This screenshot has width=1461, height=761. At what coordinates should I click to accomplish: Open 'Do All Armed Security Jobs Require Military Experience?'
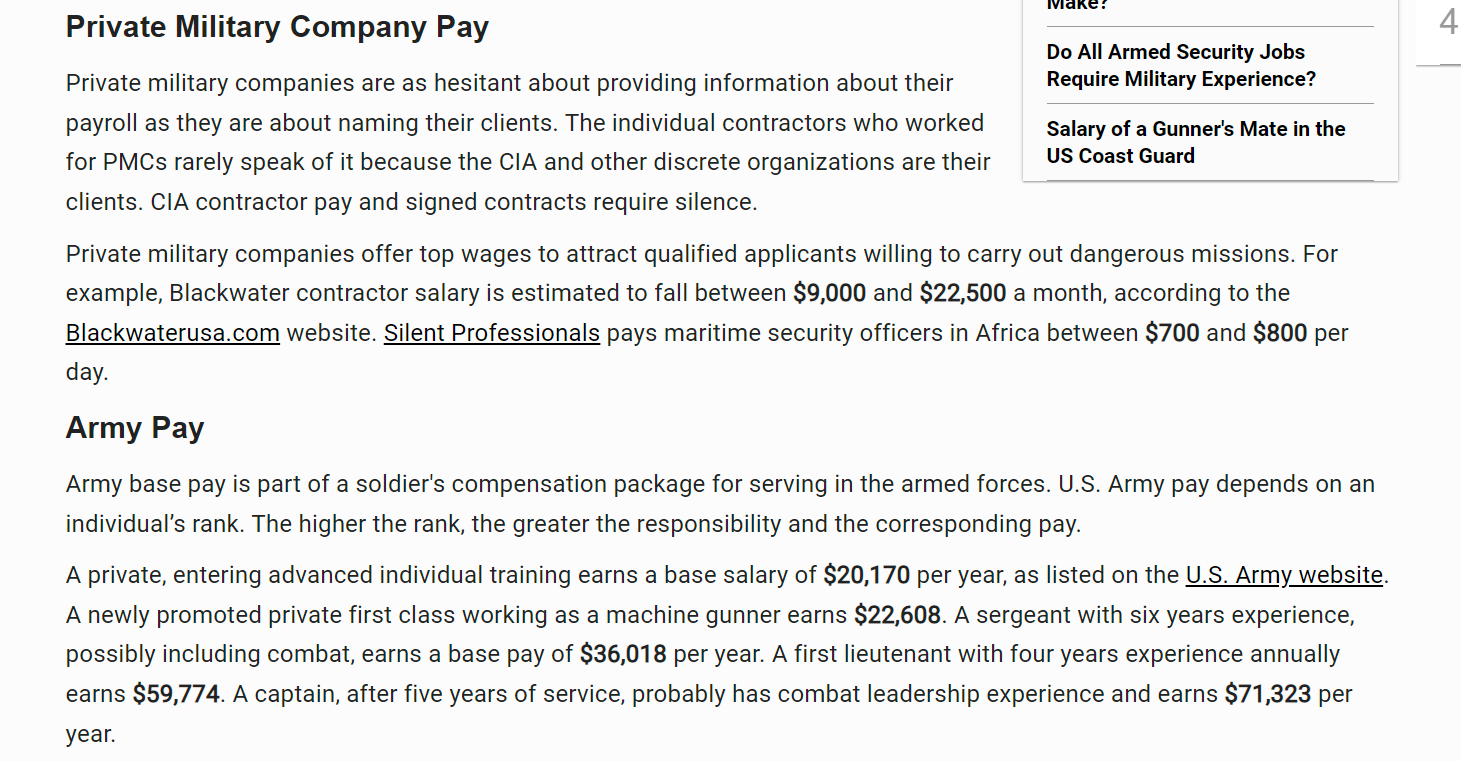pos(1181,65)
